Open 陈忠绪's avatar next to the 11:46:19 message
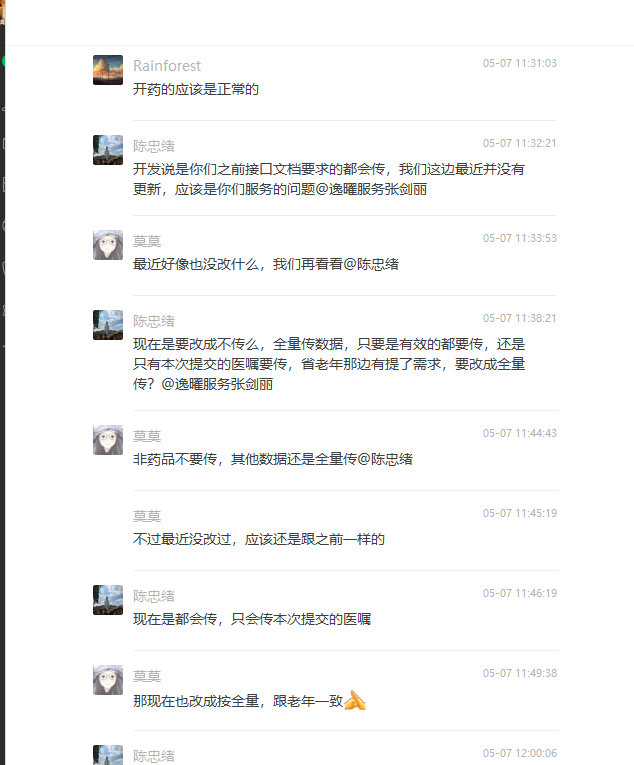This screenshot has width=634, height=765. pyautogui.click(x=108, y=600)
